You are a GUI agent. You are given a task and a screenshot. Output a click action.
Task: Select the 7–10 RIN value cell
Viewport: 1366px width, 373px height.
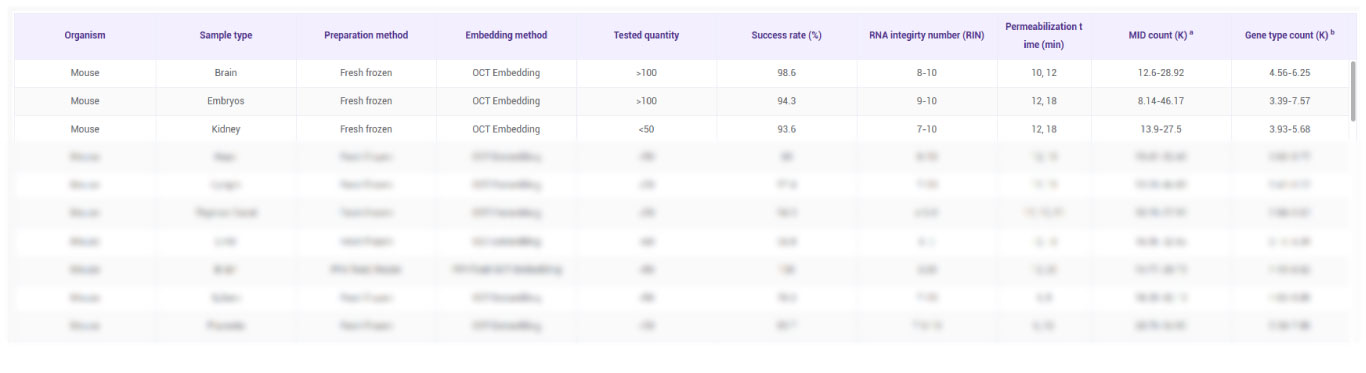point(927,129)
